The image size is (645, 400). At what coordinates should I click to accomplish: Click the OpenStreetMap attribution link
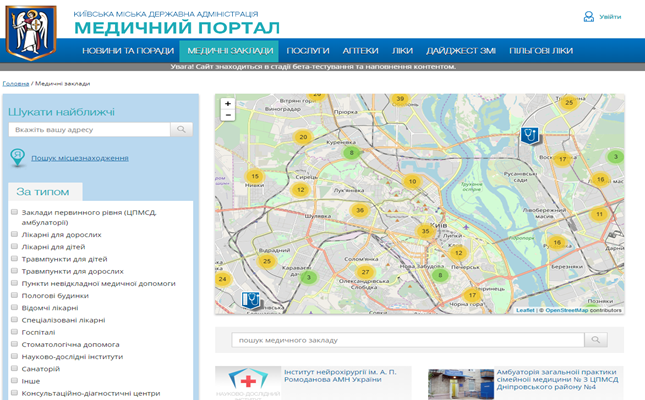click(566, 310)
